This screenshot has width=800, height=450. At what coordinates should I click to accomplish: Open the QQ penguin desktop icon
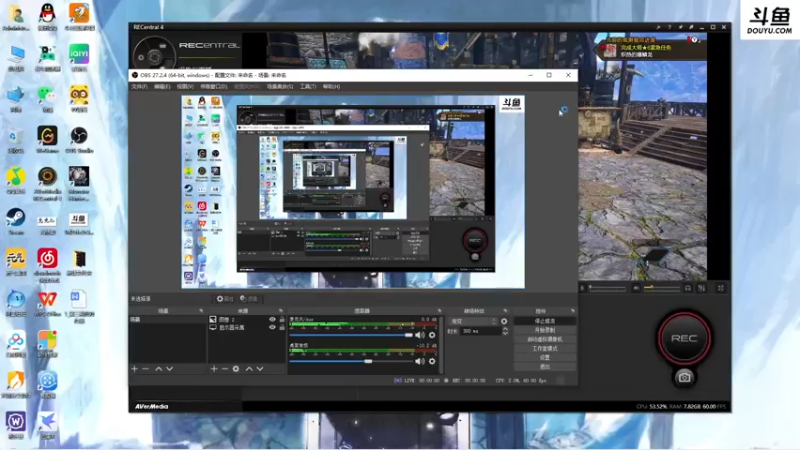click(x=47, y=16)
